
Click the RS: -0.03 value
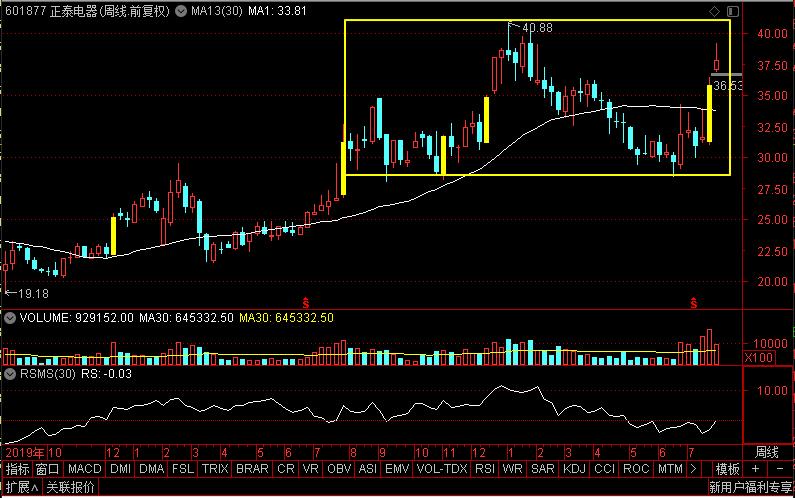click(106, 374)
